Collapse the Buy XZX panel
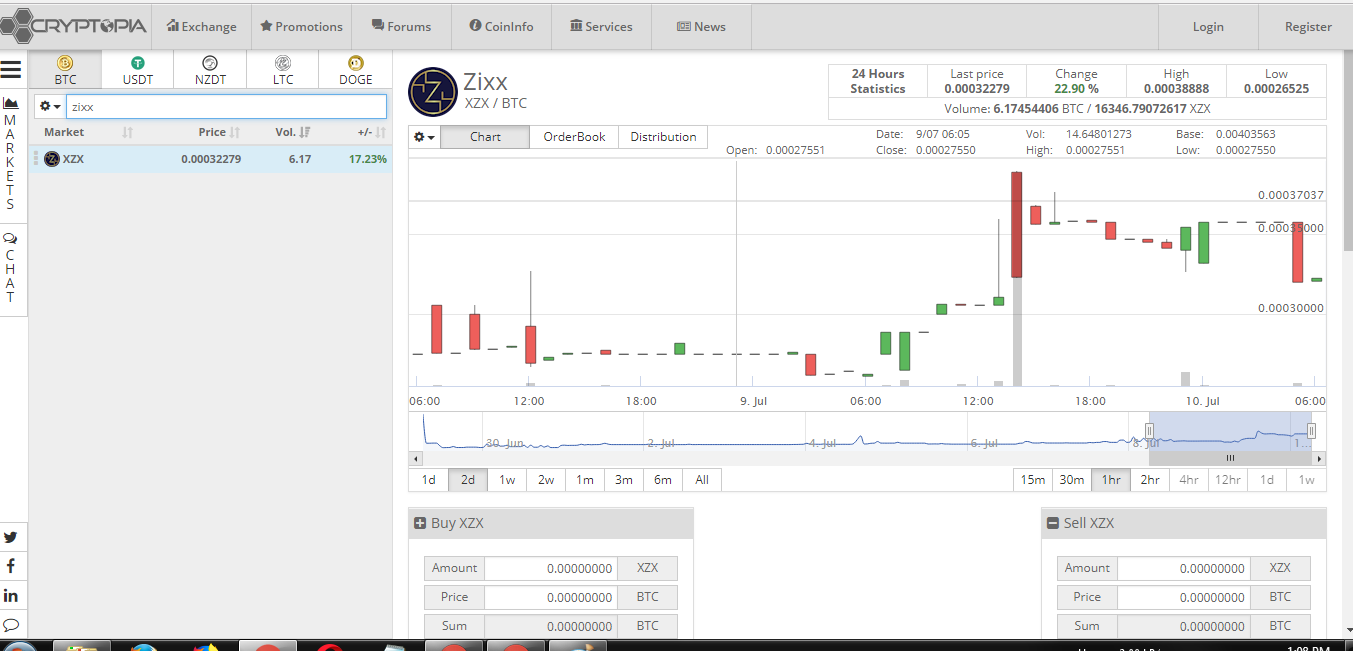The width and height of the screenshot is (1353, 651). pyautogui.click(x=420, y=523)
